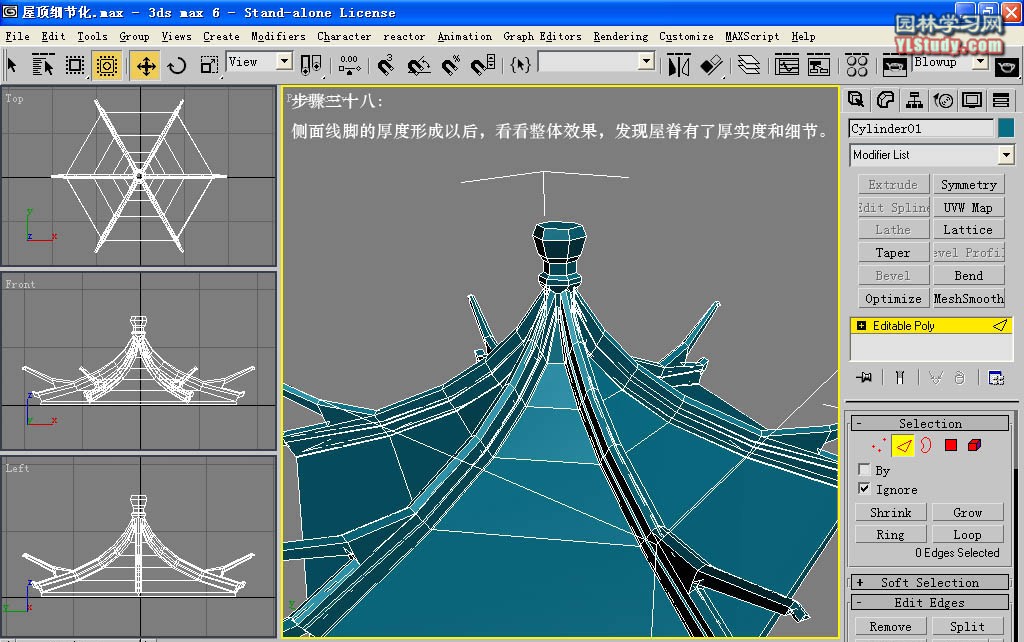The width and height of the screenshot is (1024, 642).
Task: Click the Select and Manipulate icon
Action: coord(349,65)
